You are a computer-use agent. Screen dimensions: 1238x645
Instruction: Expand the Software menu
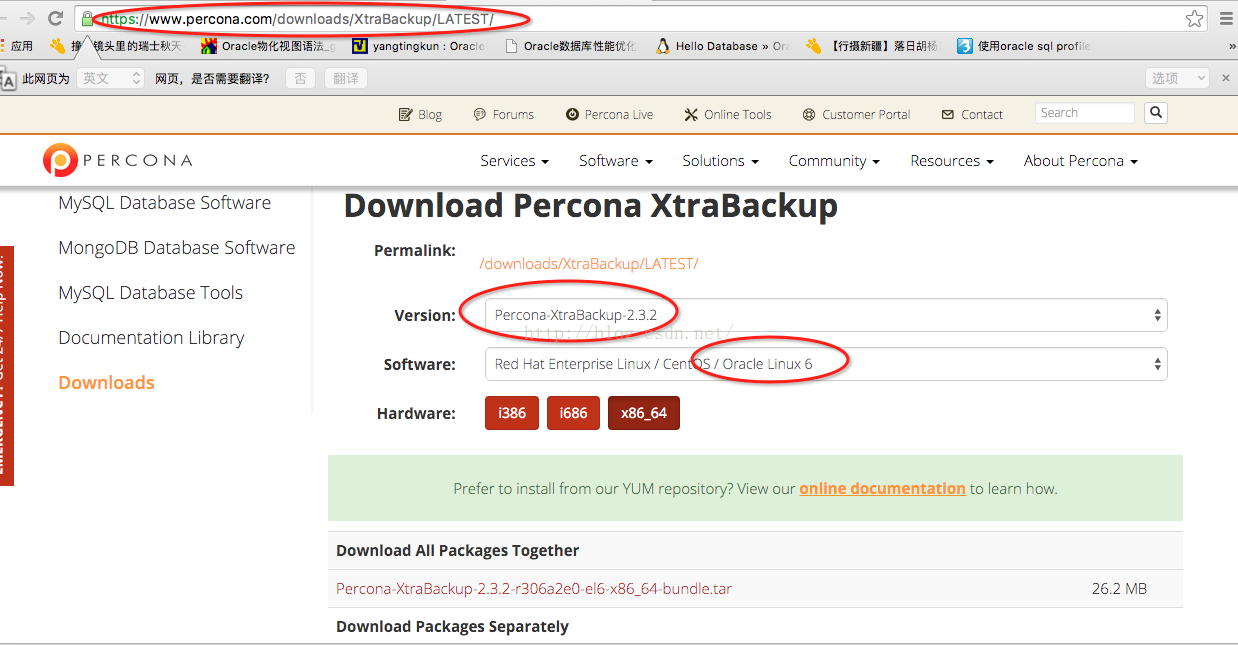615,160
